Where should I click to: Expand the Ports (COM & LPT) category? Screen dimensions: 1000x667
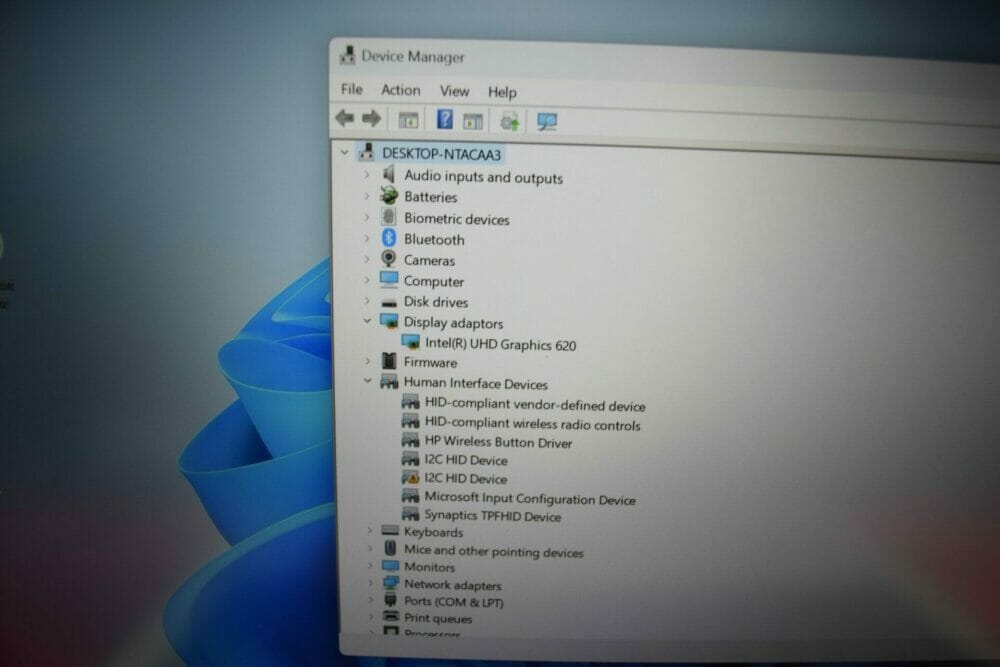371,600
